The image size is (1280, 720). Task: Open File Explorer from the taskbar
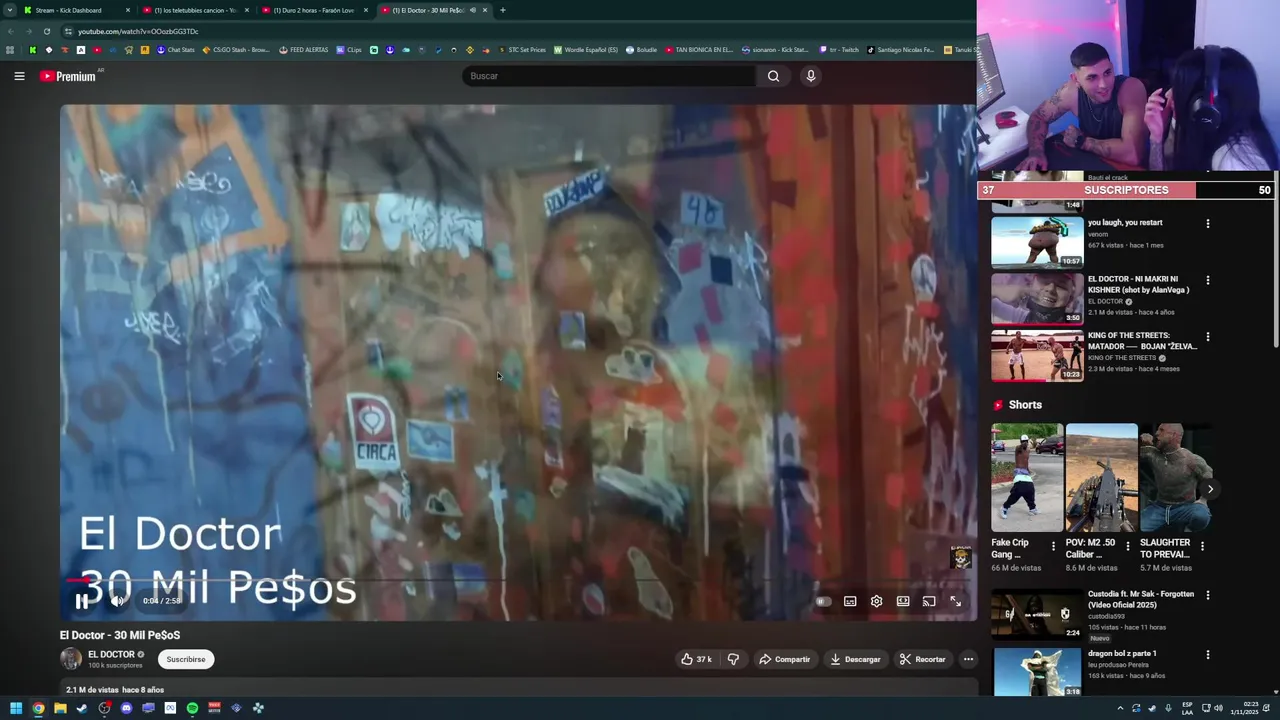(60, 708)
